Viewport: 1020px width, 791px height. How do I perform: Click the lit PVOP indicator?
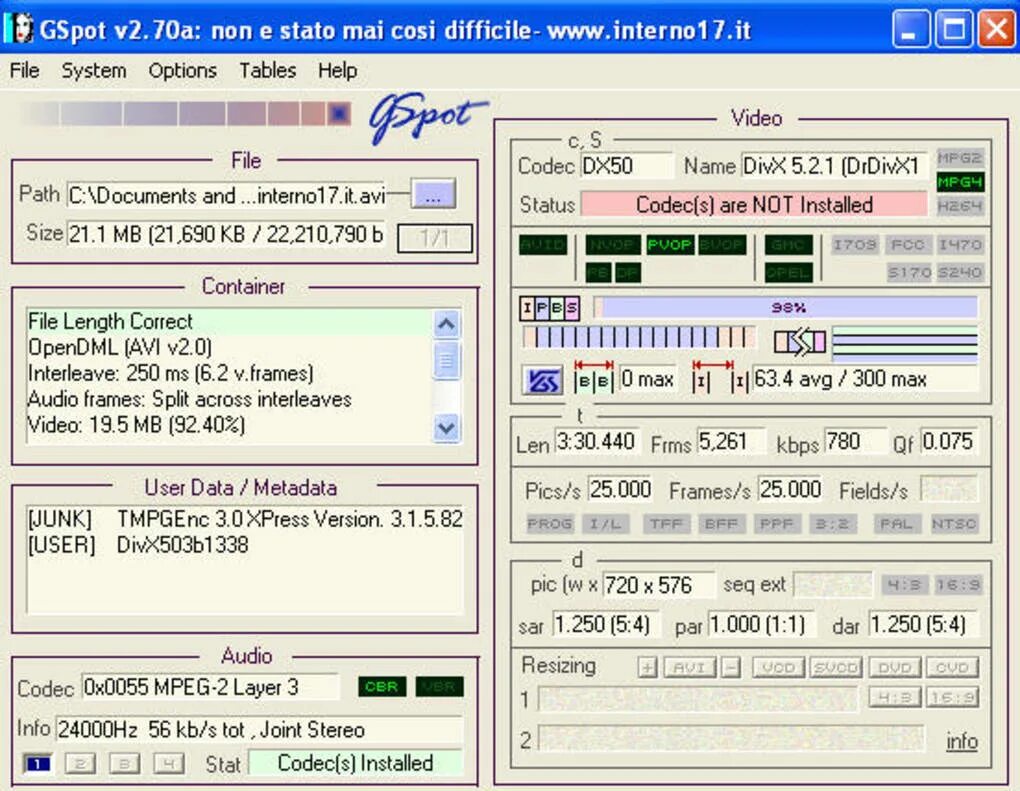670,245
